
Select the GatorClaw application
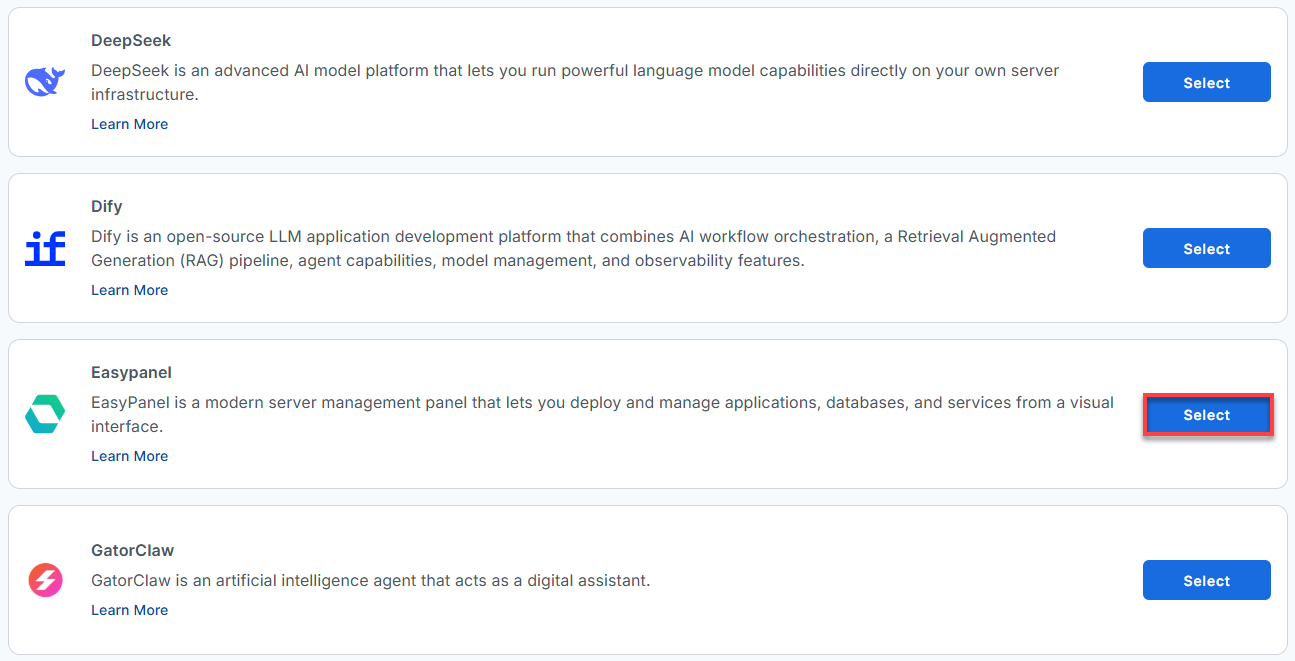click(1206, 580)
